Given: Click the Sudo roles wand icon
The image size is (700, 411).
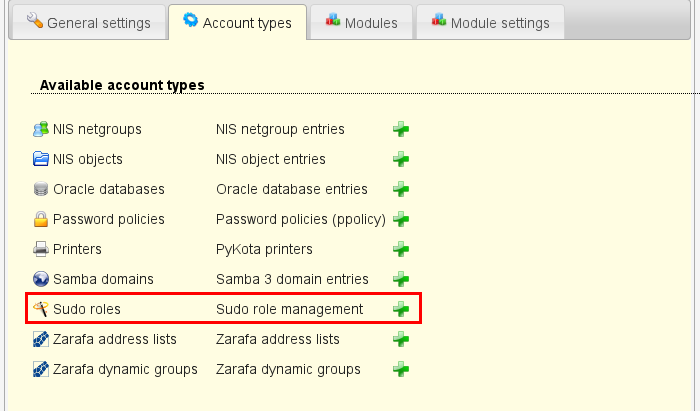Looking at the screenshot, I should coord(40,309).
